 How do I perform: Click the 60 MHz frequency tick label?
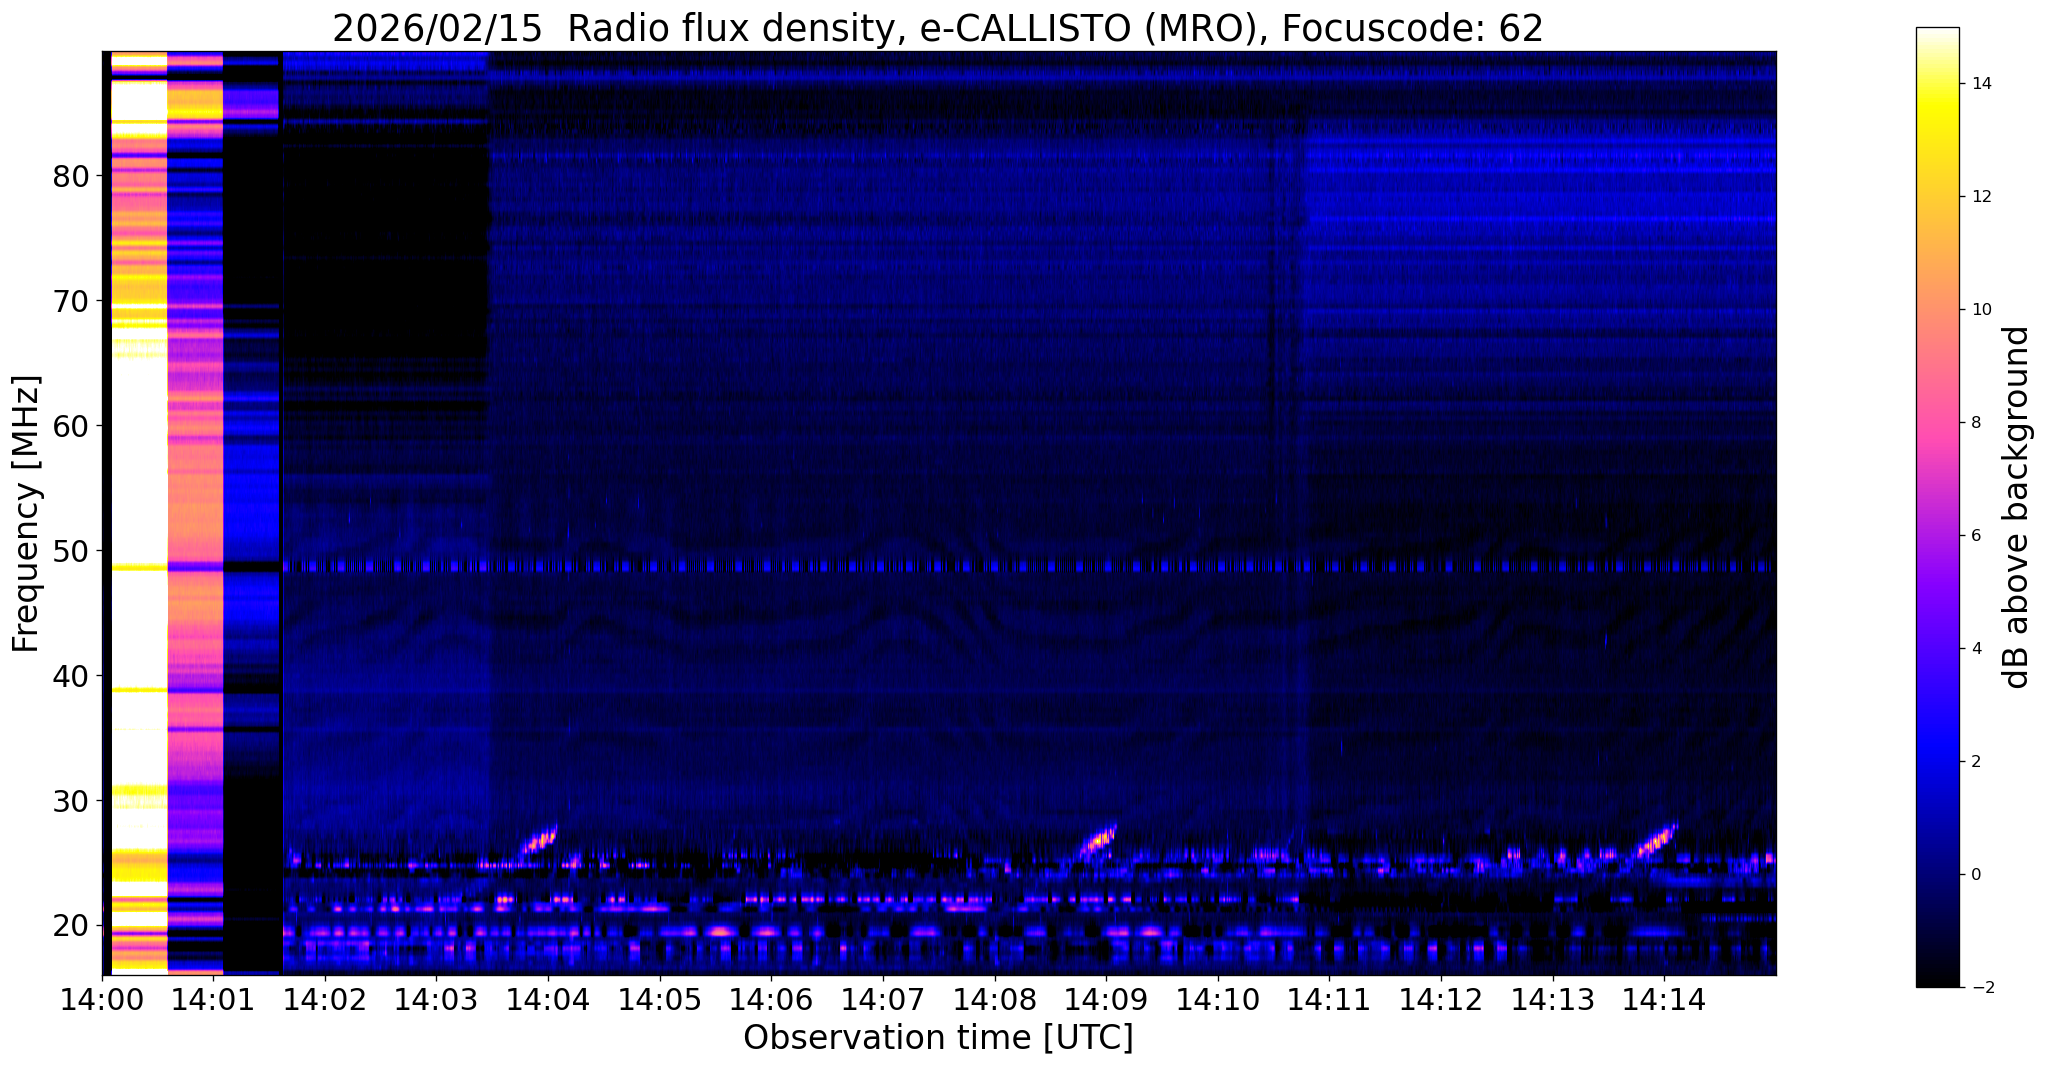tap(71, 426)
